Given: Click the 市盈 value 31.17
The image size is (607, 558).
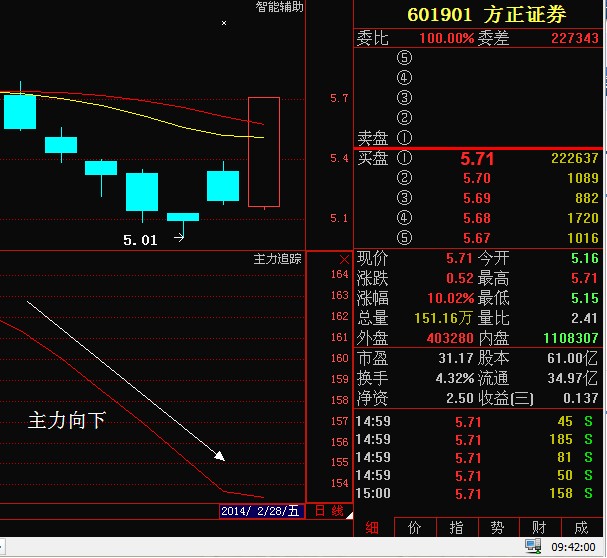Looking at the screenshot, I should (456, 359).
